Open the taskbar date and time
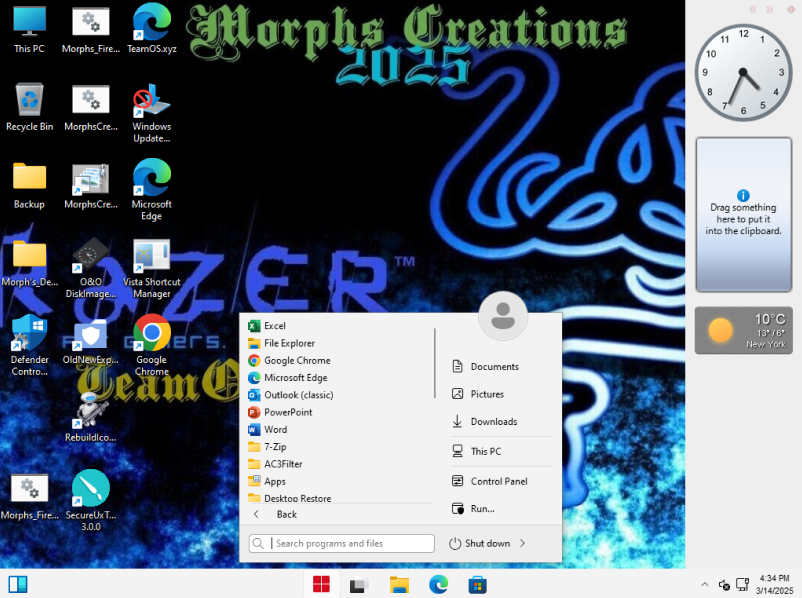This screenshot has width=802, height=598. tap(774, 584)
